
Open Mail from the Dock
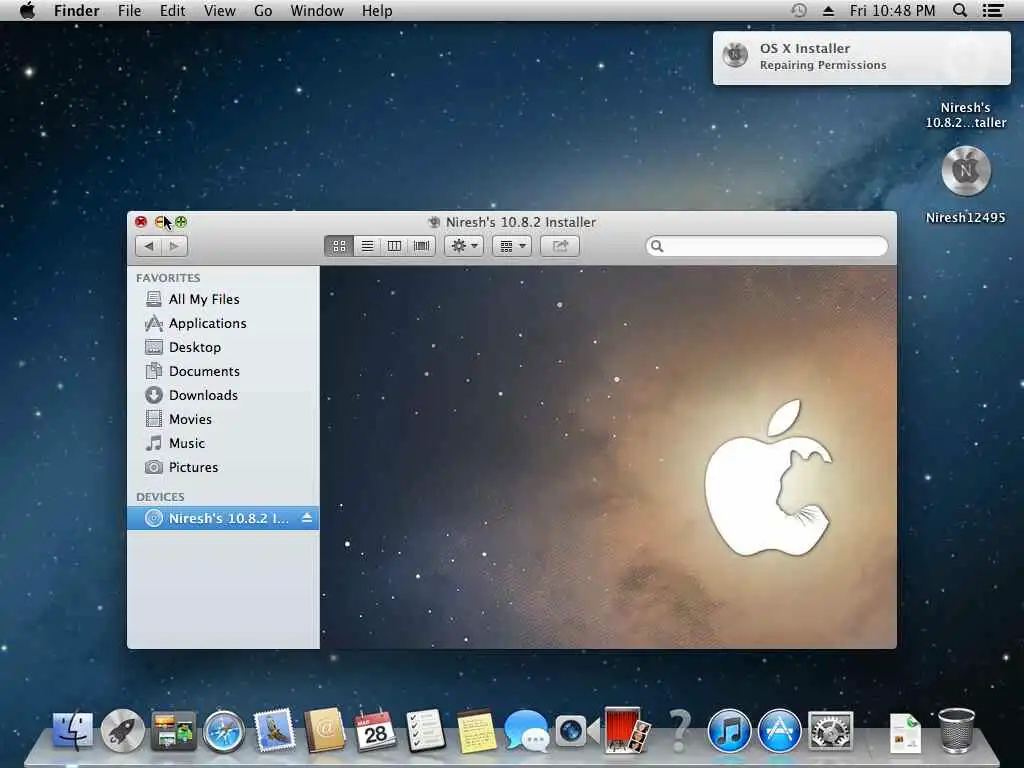[x=274, y=730]
